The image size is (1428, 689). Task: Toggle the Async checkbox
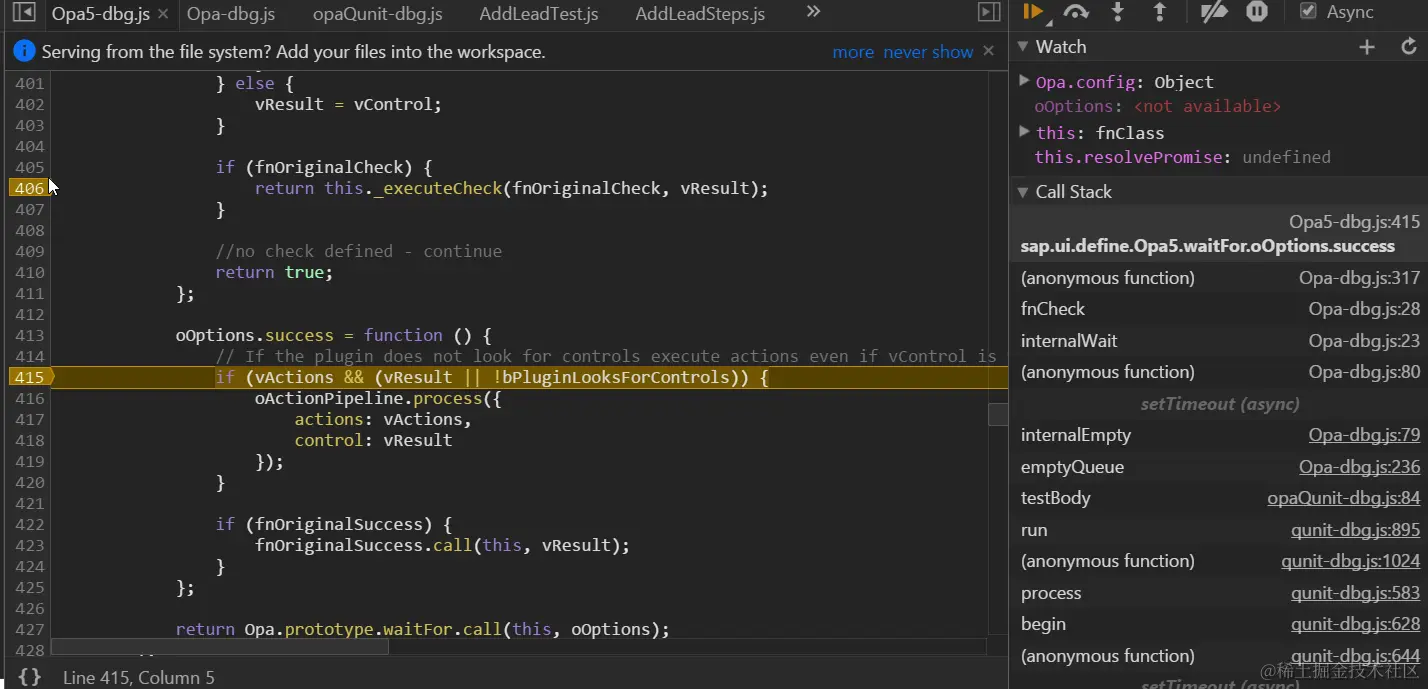click(x=1307, y=12)
